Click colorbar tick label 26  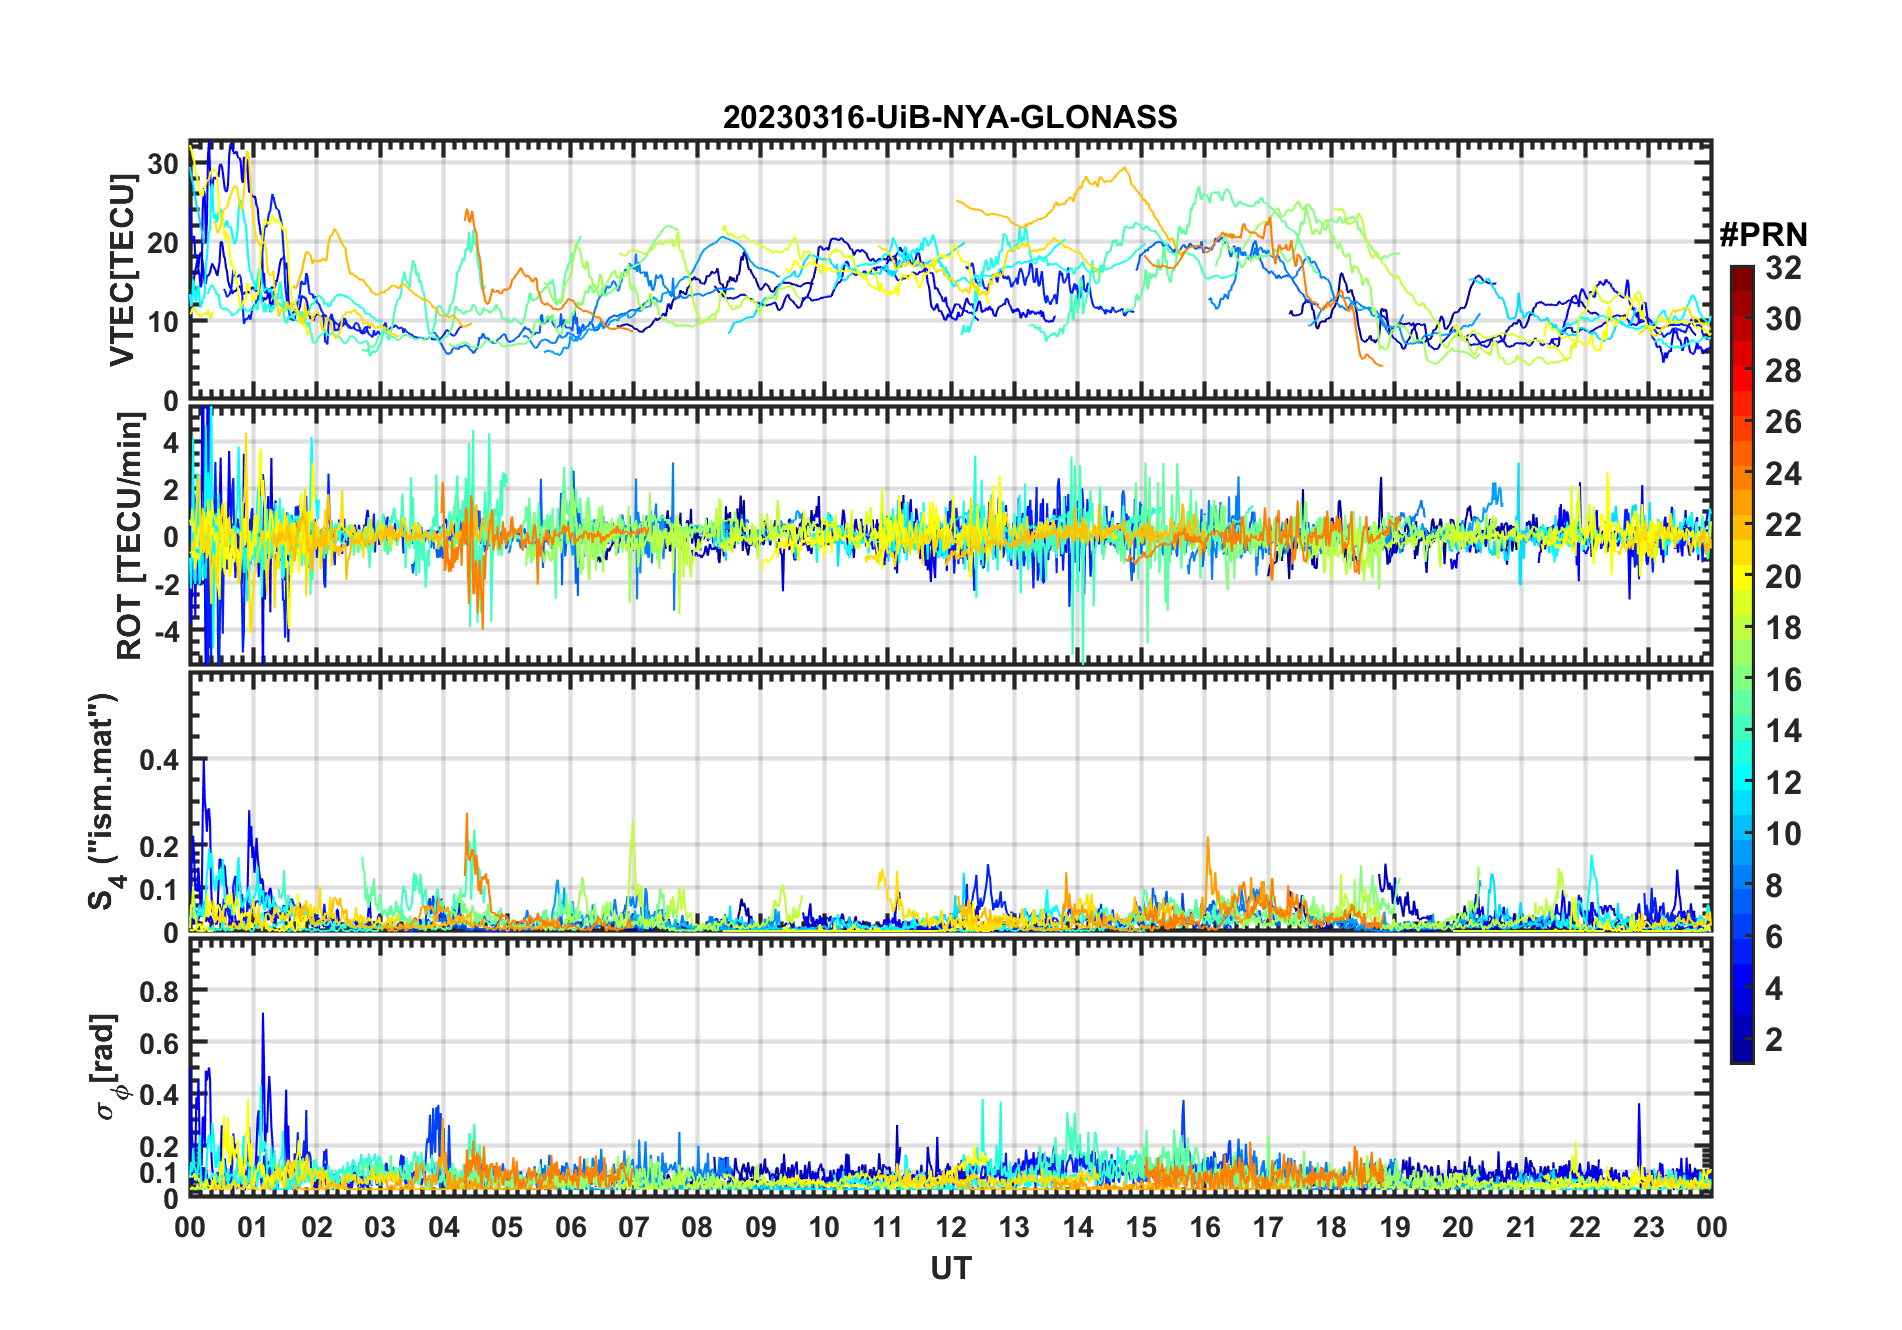[1783, 422]
